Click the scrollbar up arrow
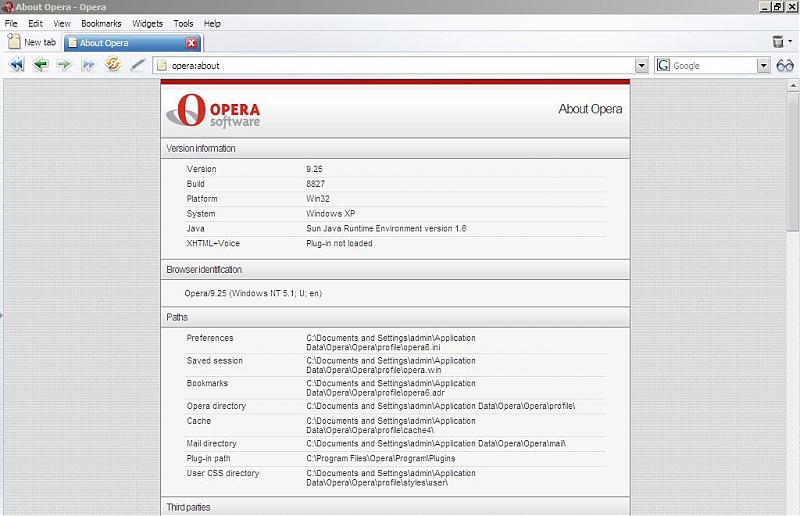The width and height of the screenshot is (800, 516). [793, 86]
